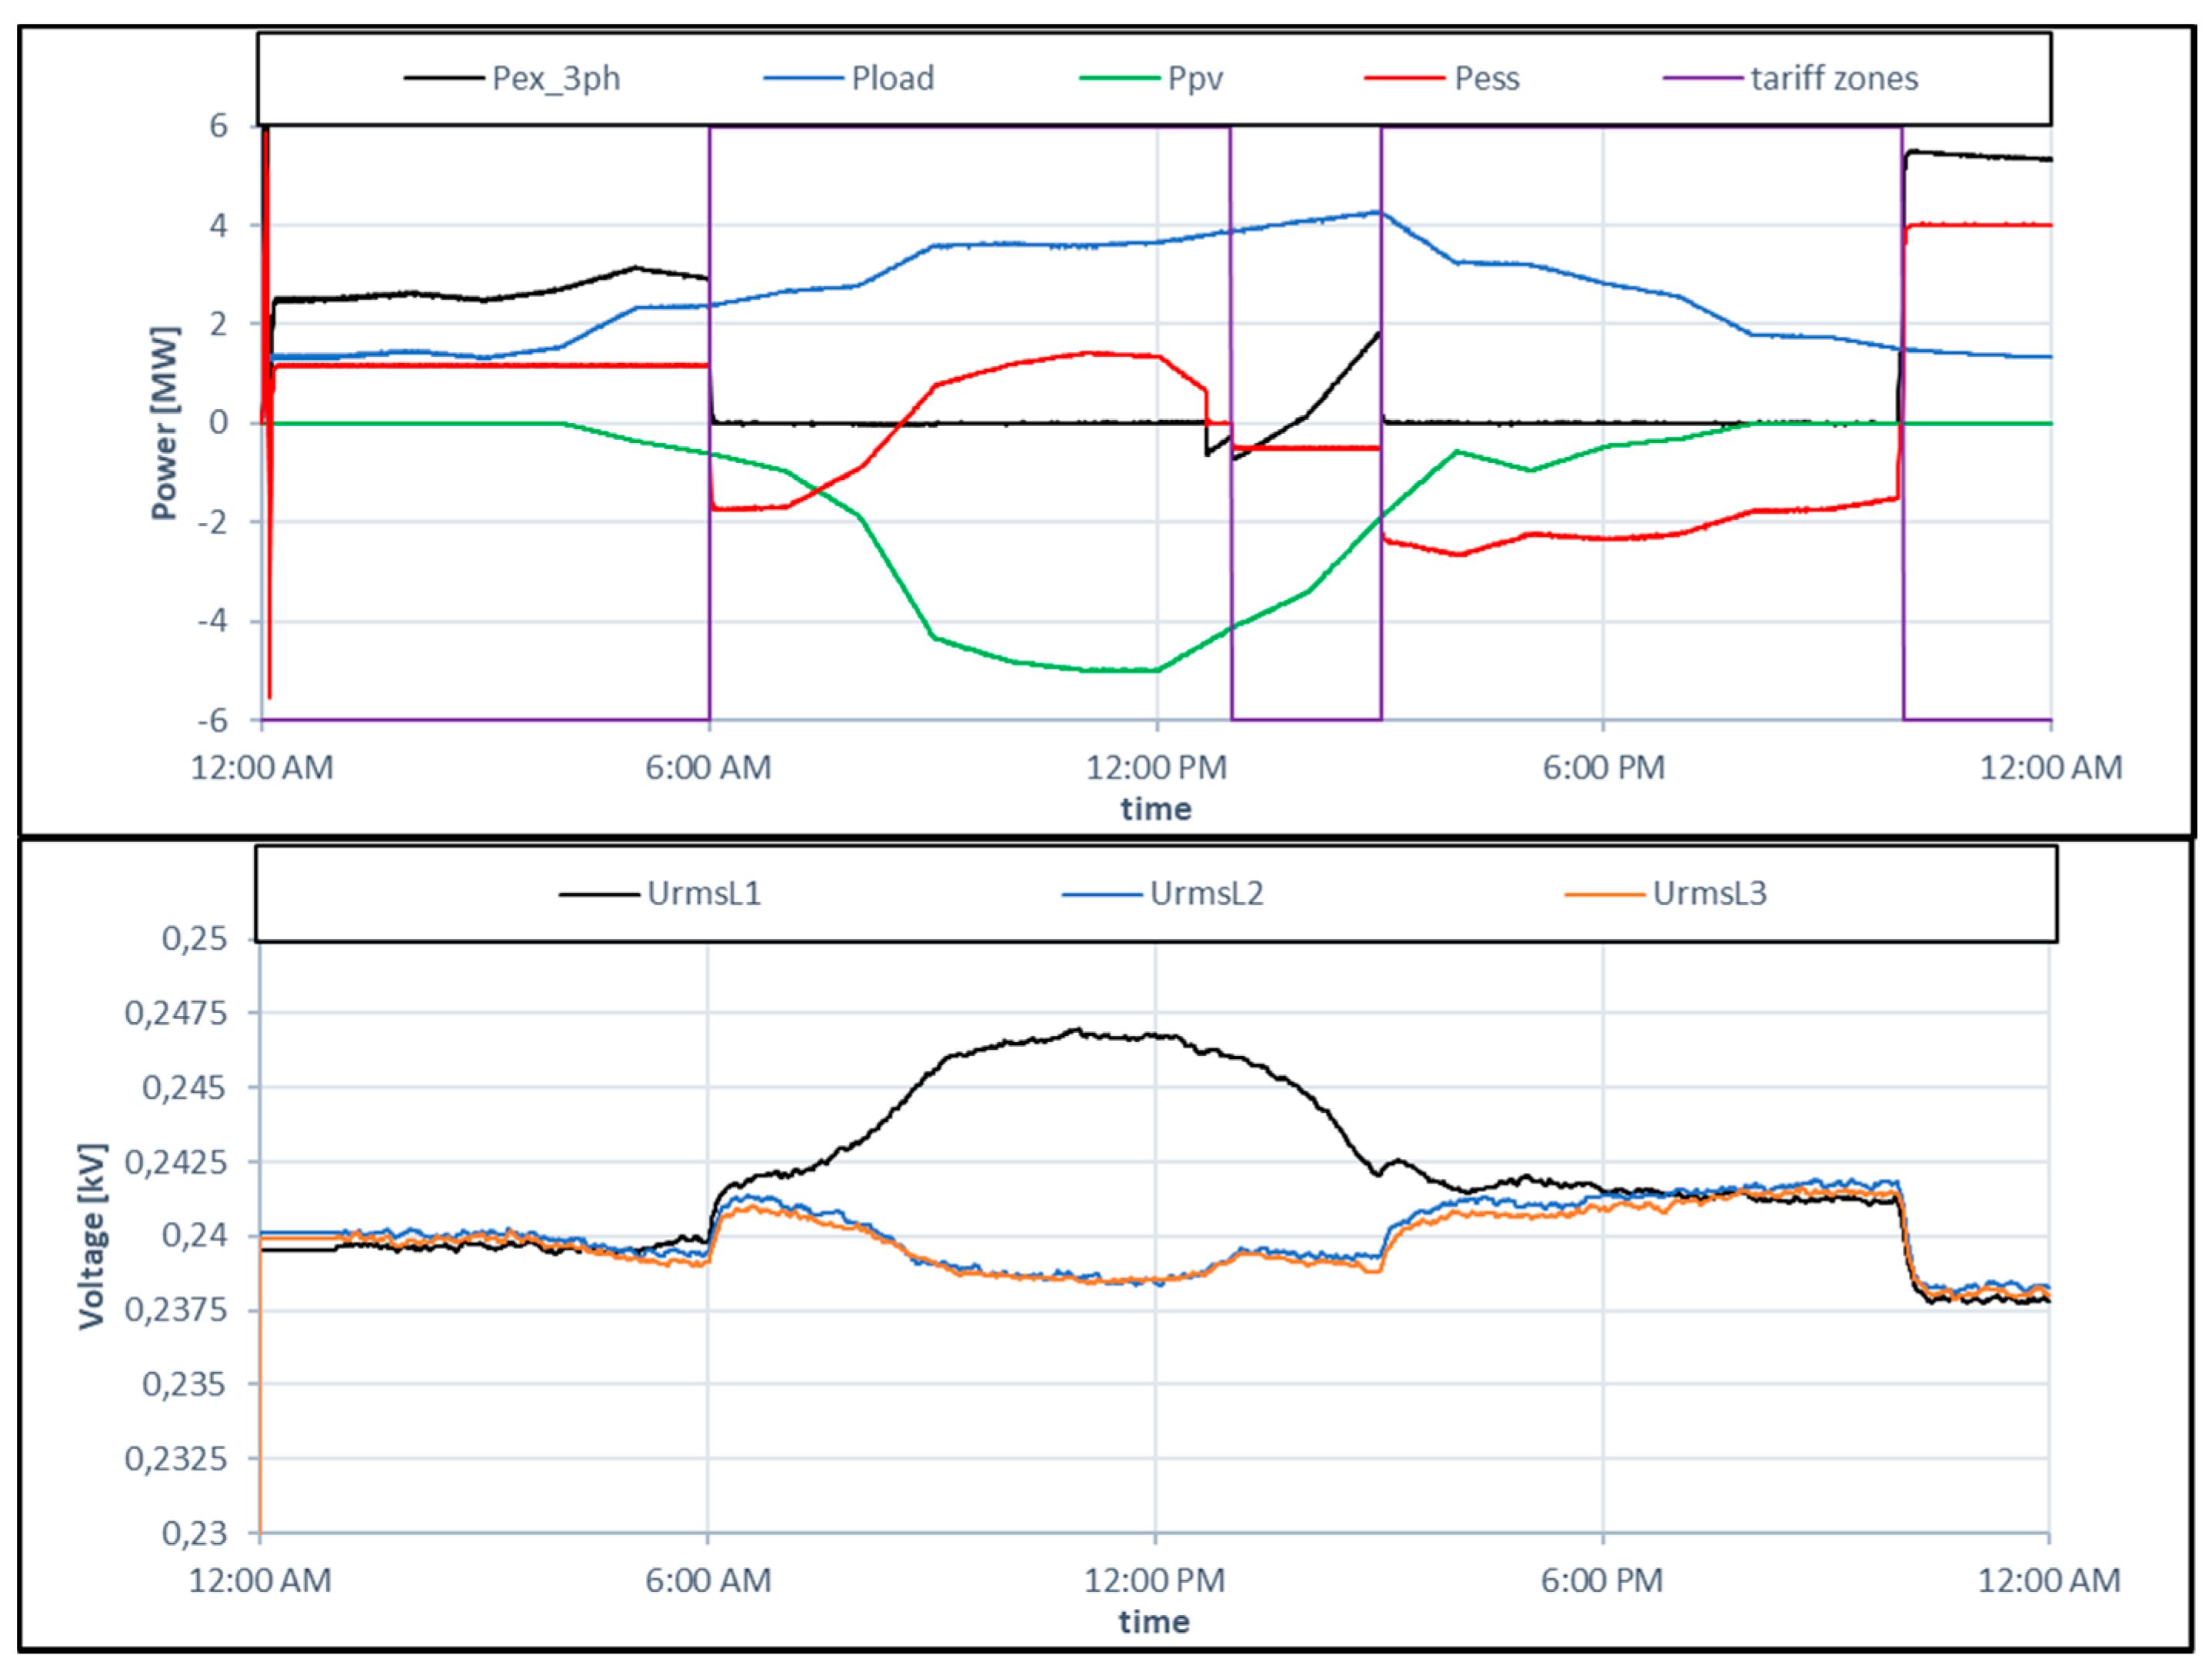Screen dimensions: 2212x1672
Task: Click the Pex_3ph legend entry
Action: click(555, 78)
